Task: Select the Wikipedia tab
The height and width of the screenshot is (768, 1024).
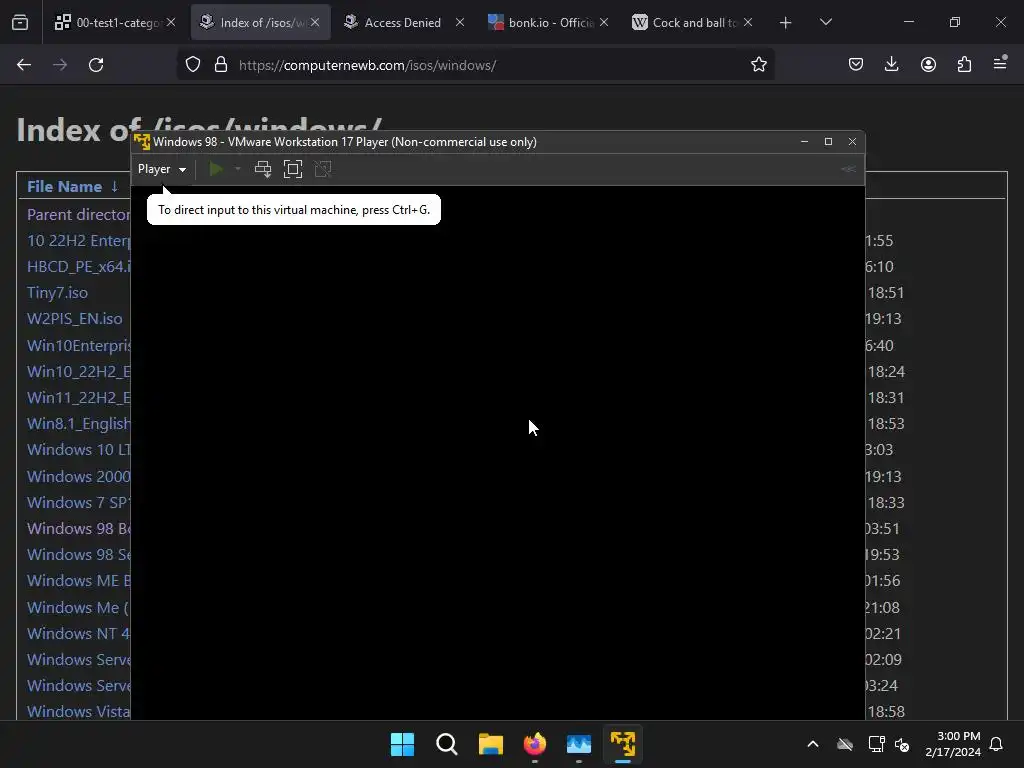Action: pos(694,22)
